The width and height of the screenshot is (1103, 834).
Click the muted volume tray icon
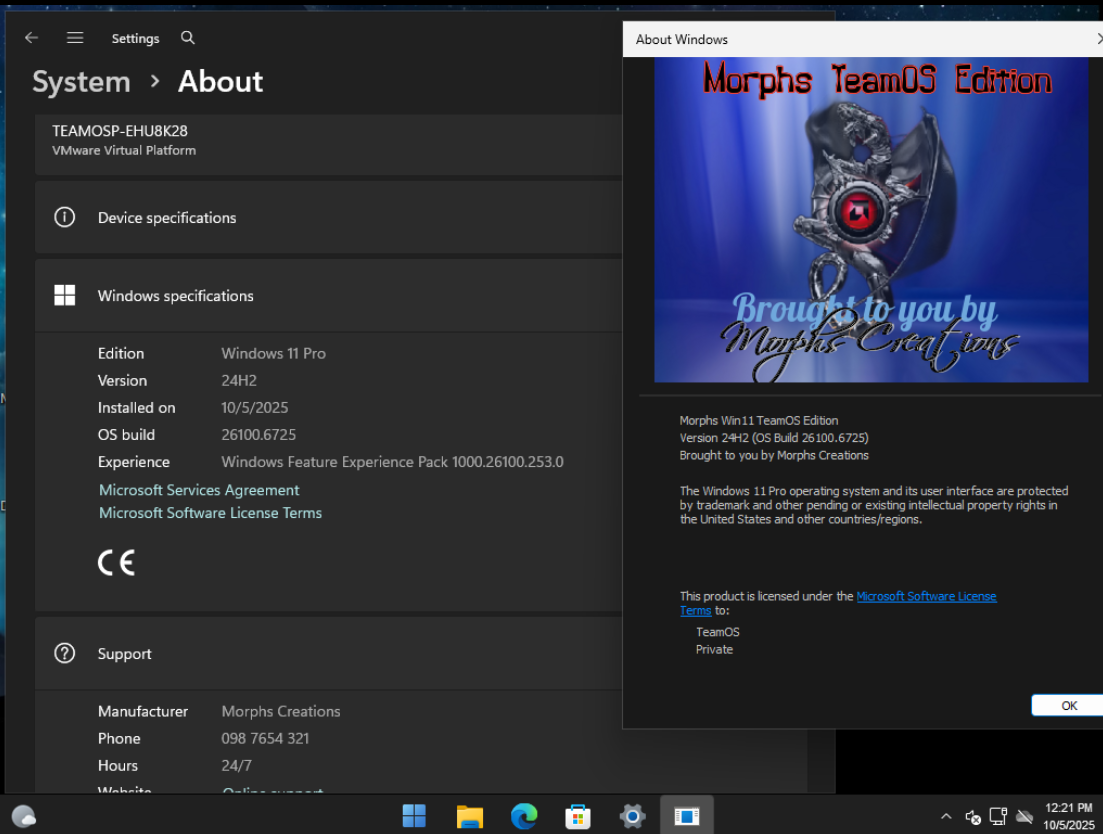click(x=973, y=817)
